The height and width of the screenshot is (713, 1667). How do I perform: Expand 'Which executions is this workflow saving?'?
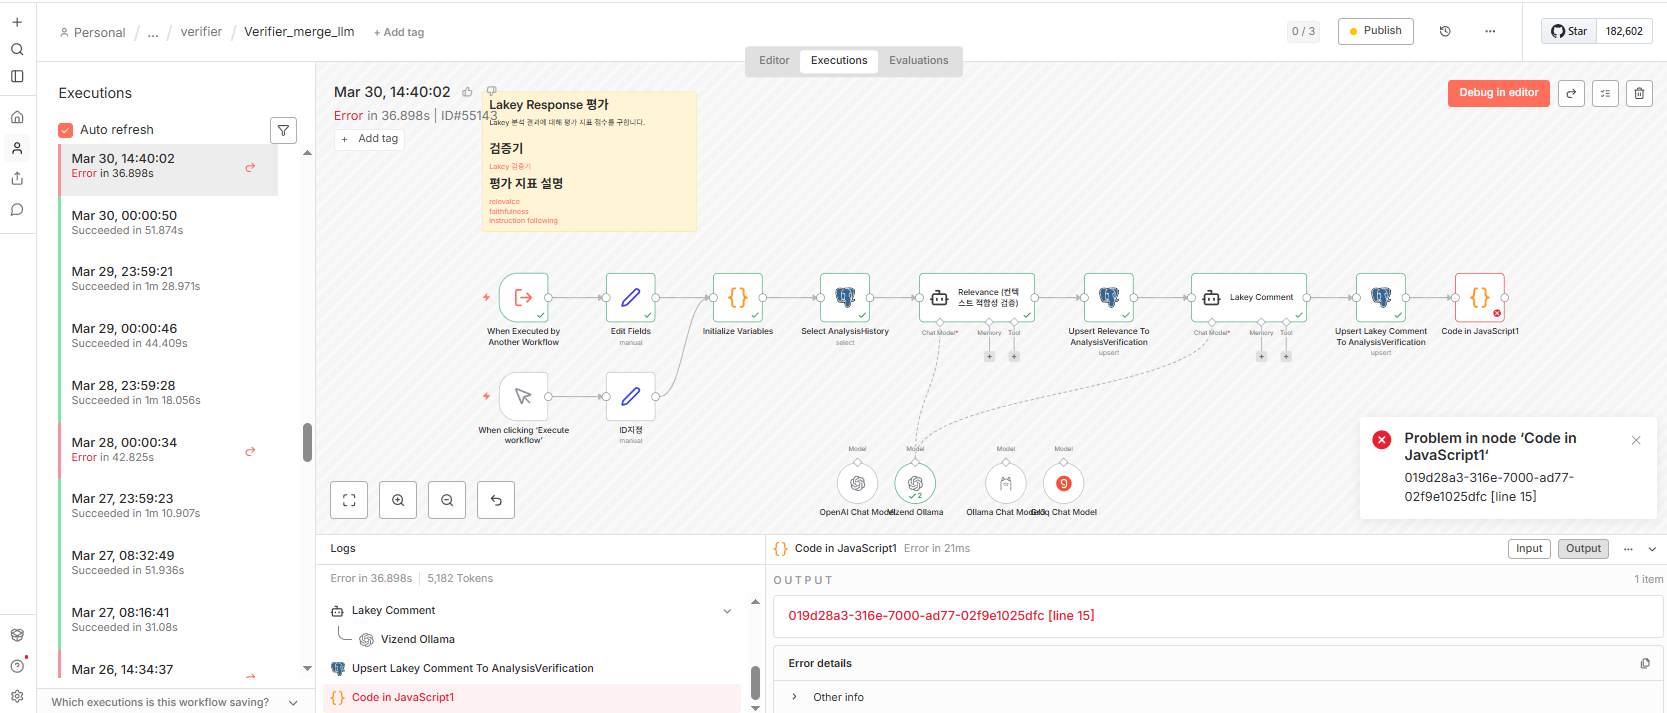tap(174, 702)
